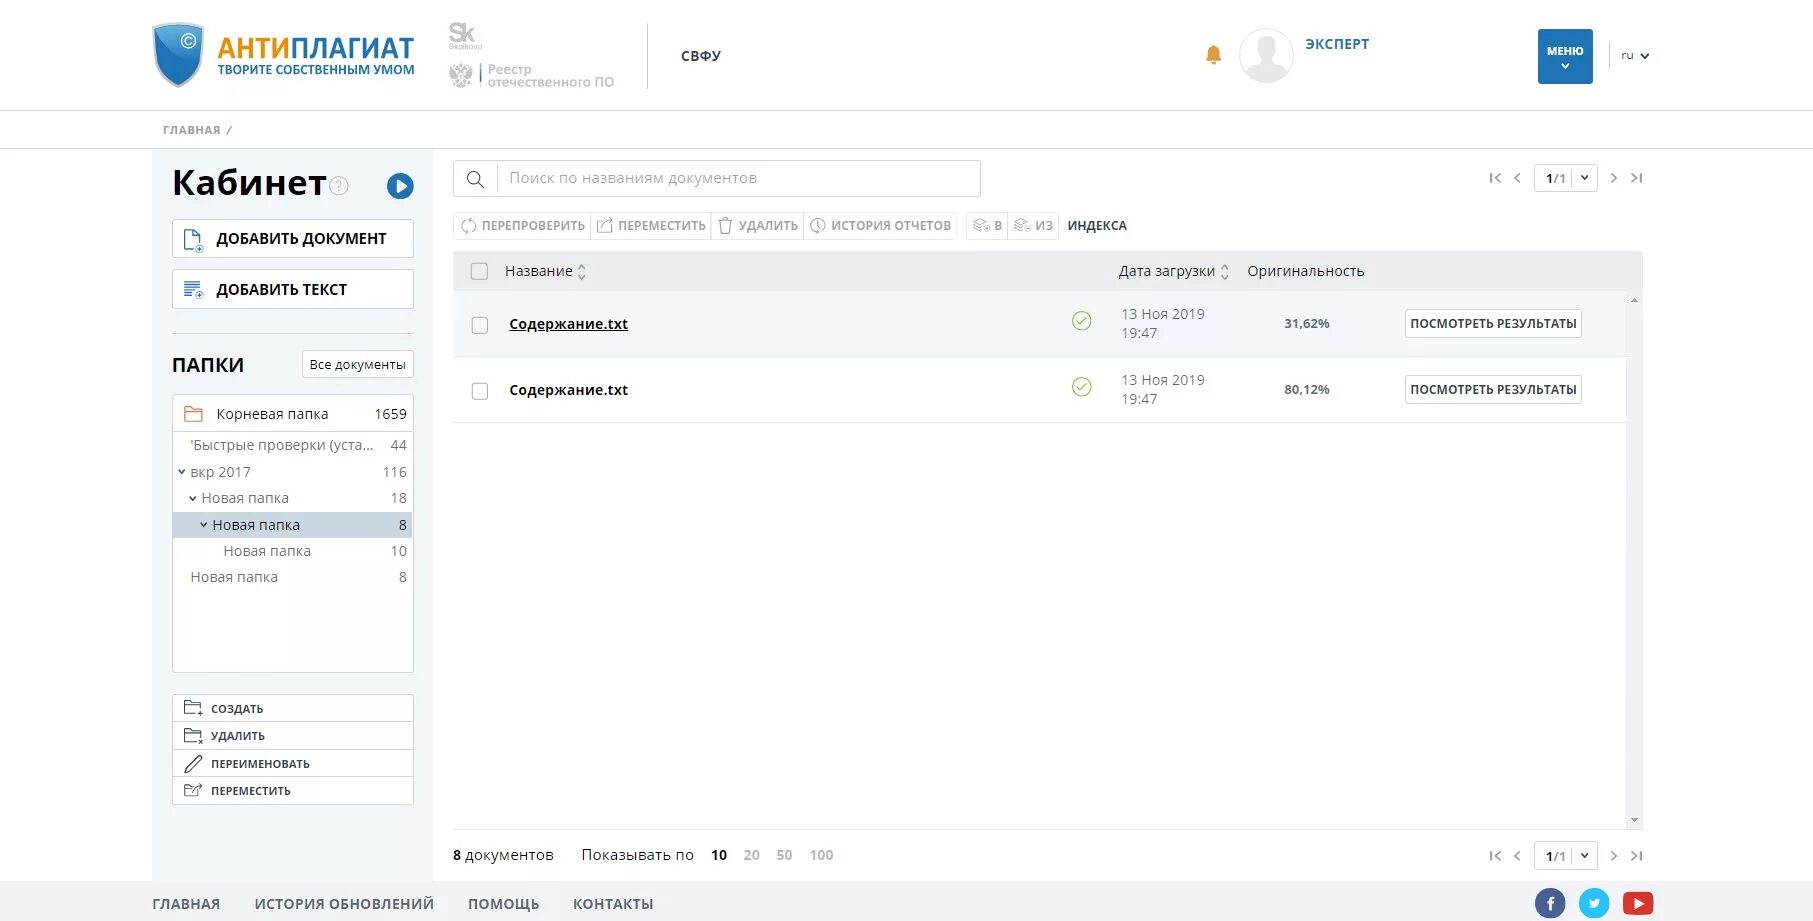Click the green check status for 80,12% document

coord(1081,387)
